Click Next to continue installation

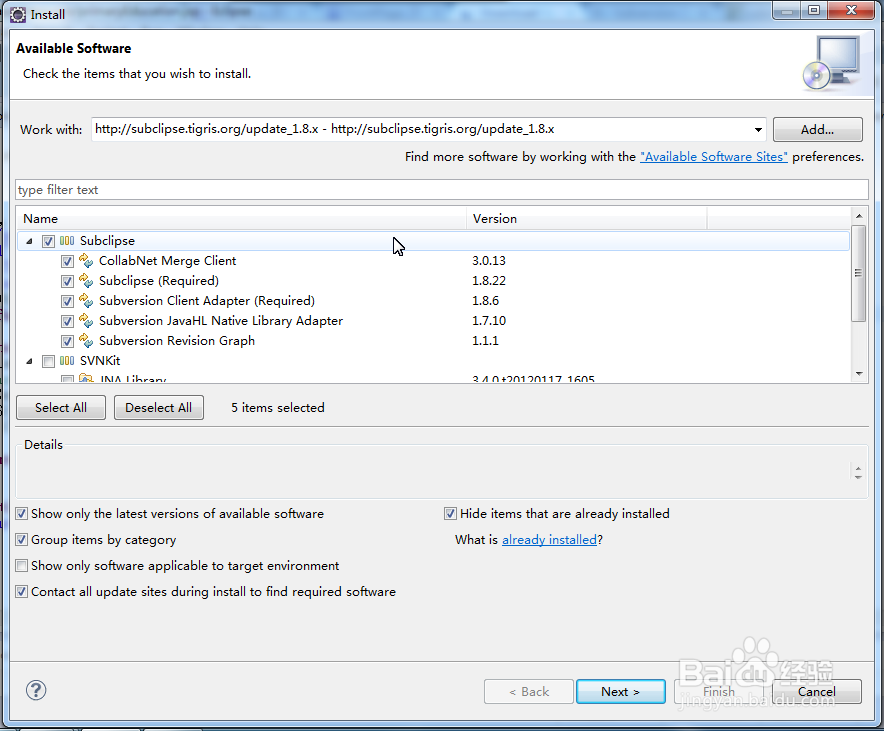click(621, 692)
